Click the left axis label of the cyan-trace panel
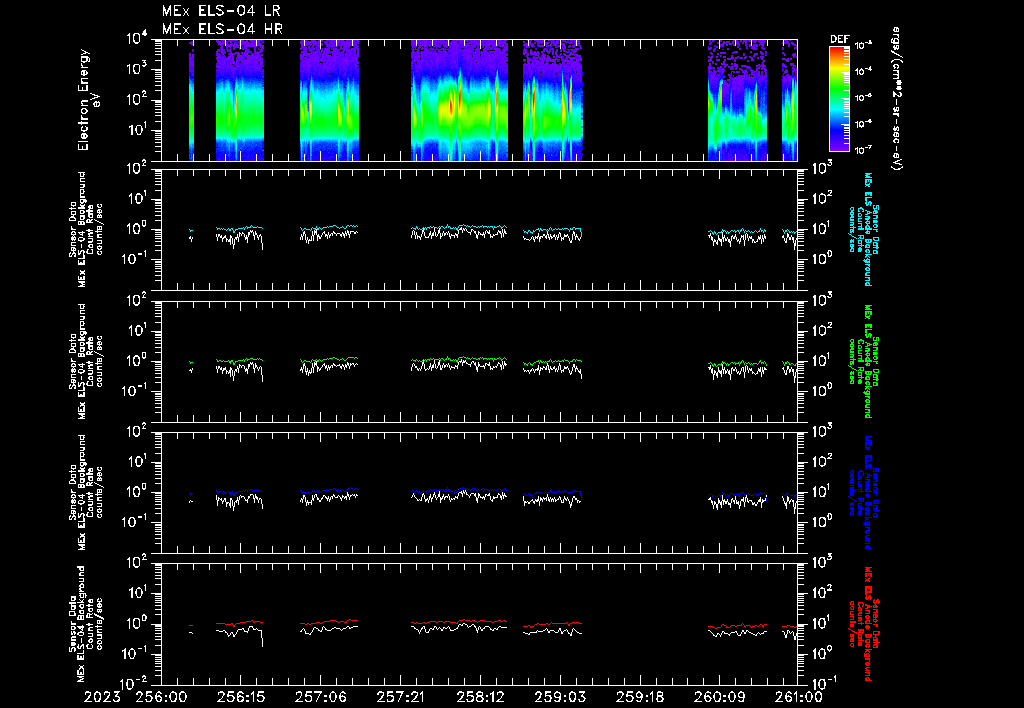This screenshot has height=708, width=1024. (x=86, y=229)
